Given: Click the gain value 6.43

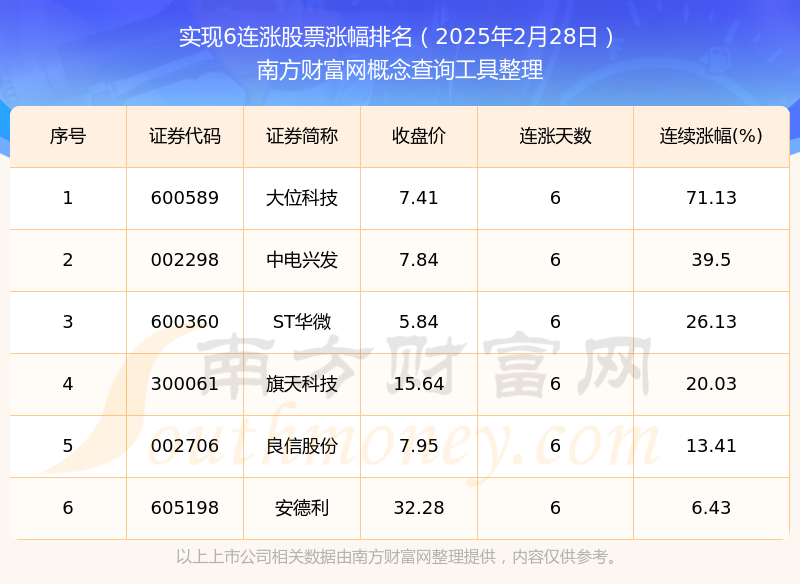Looking at the screenshot, I should click(711, 508).
